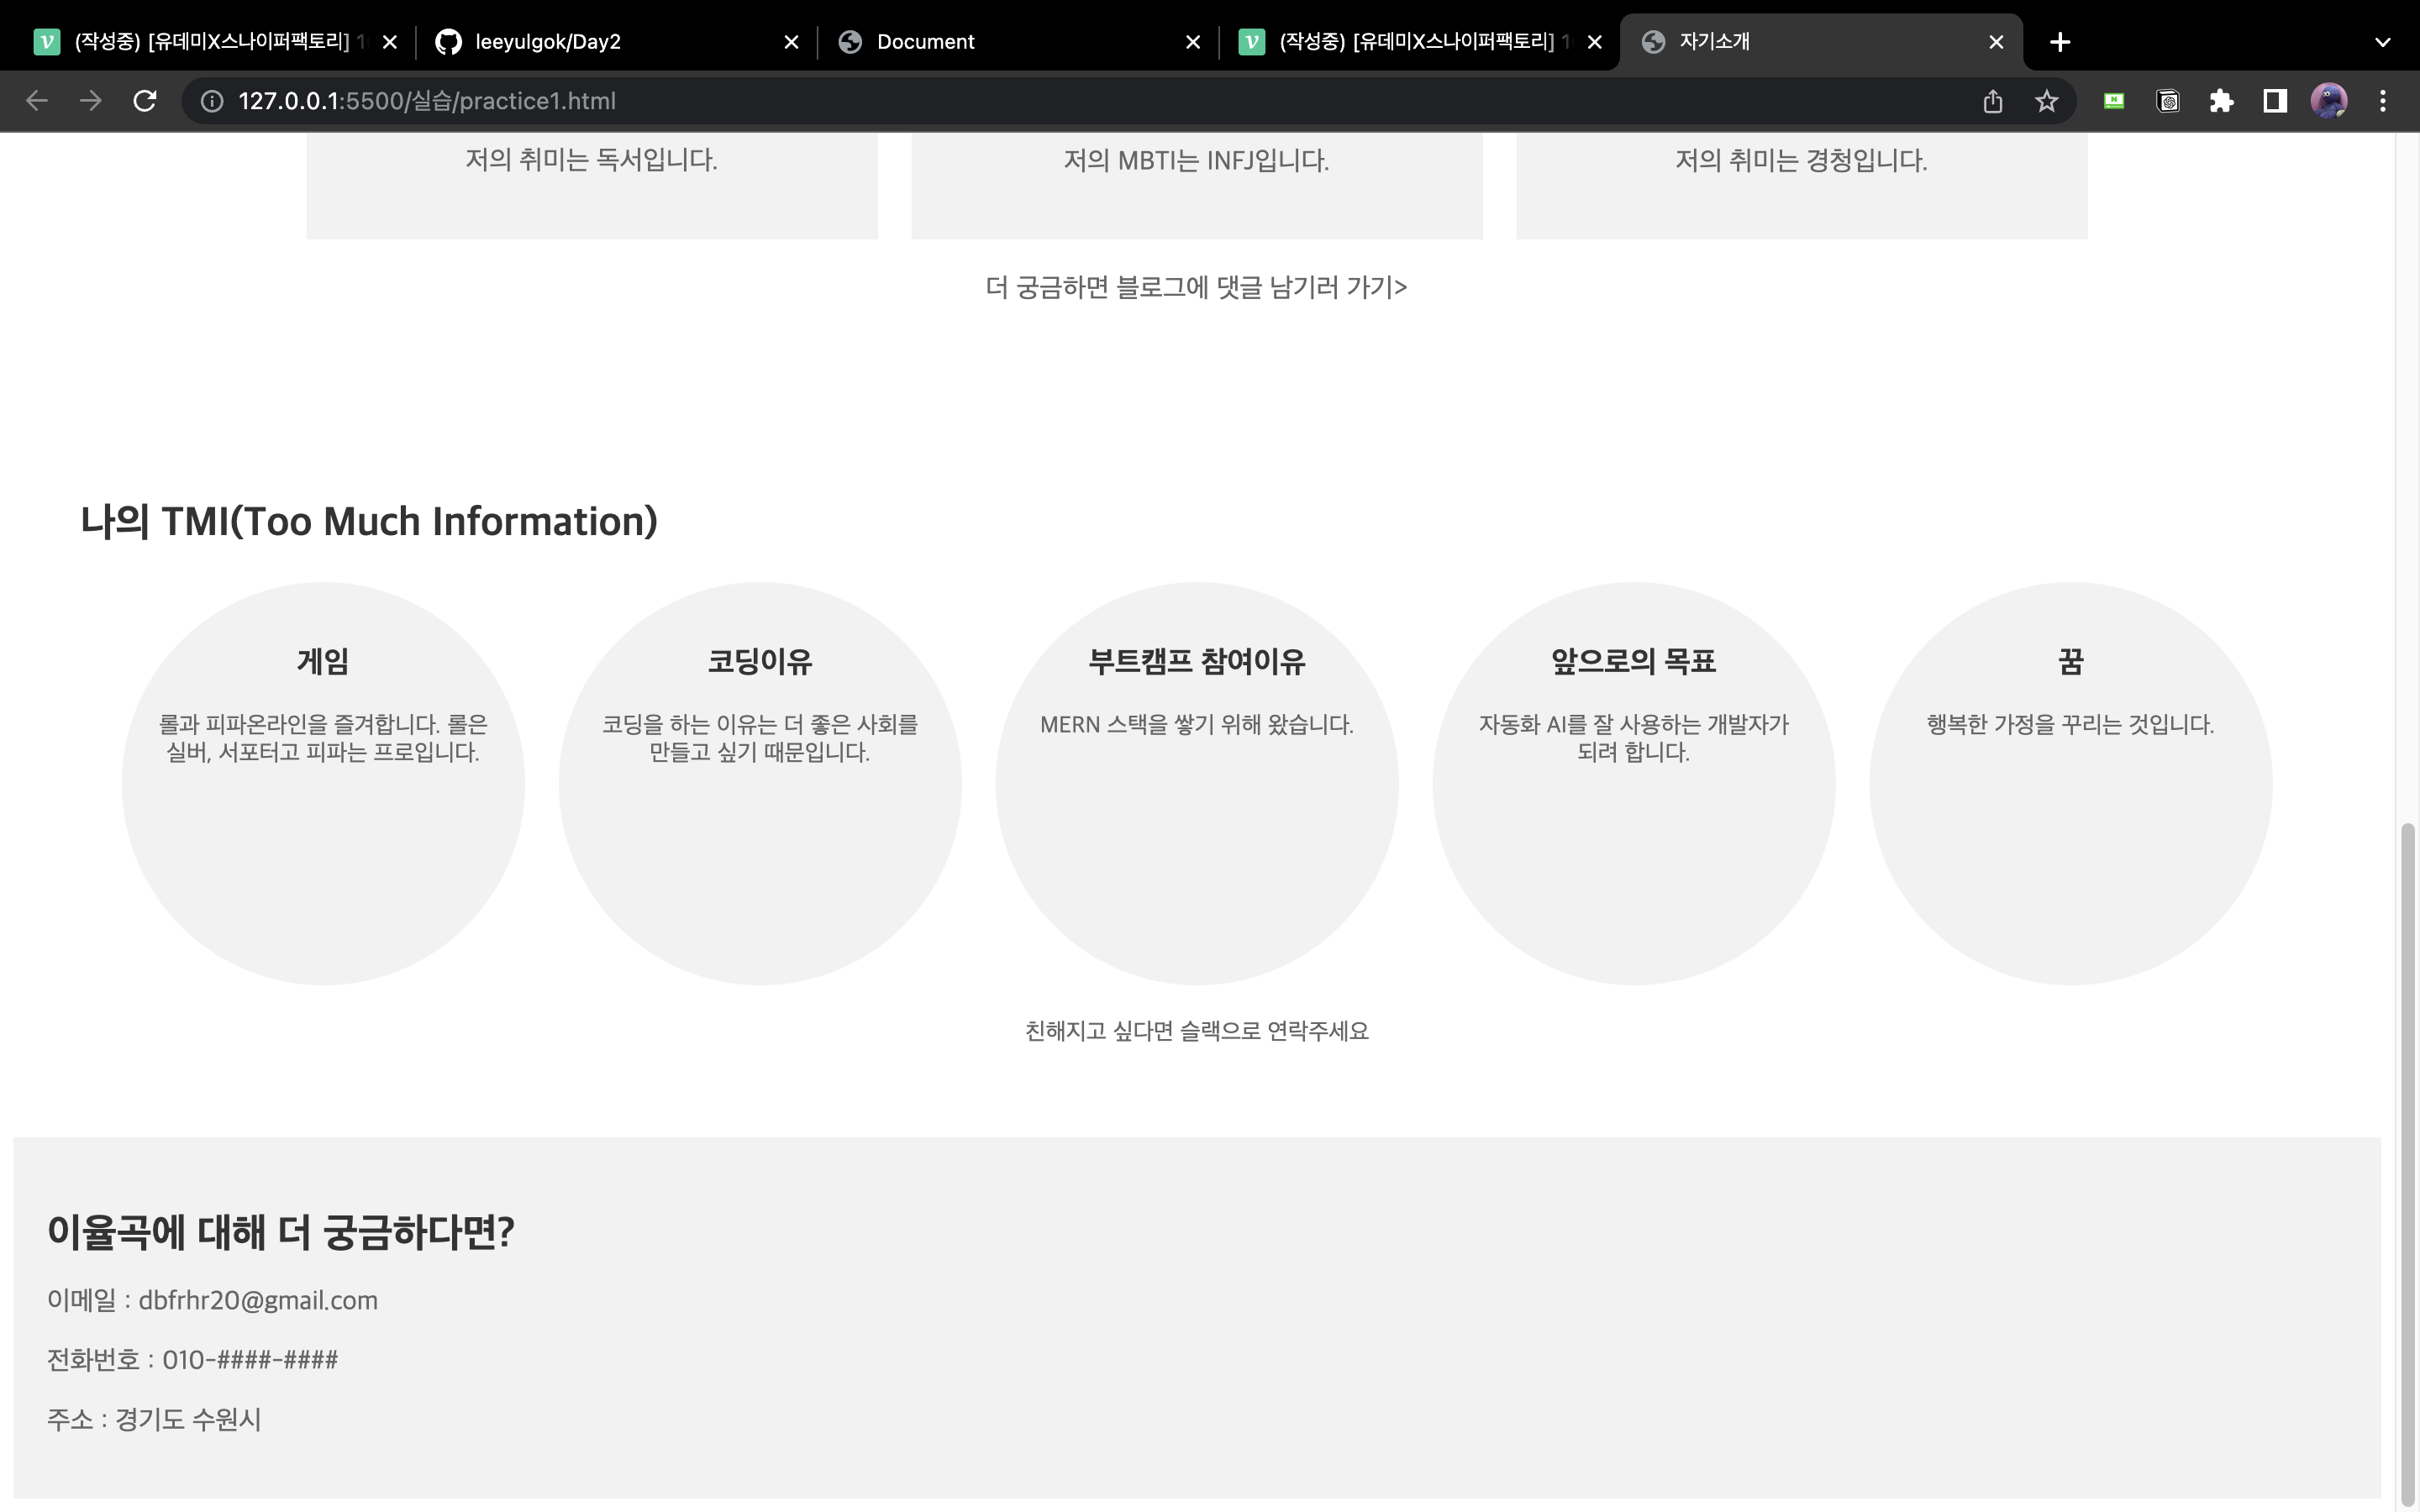
Task: Close the 자기소개 tab
Action: tap(1996, 42)
